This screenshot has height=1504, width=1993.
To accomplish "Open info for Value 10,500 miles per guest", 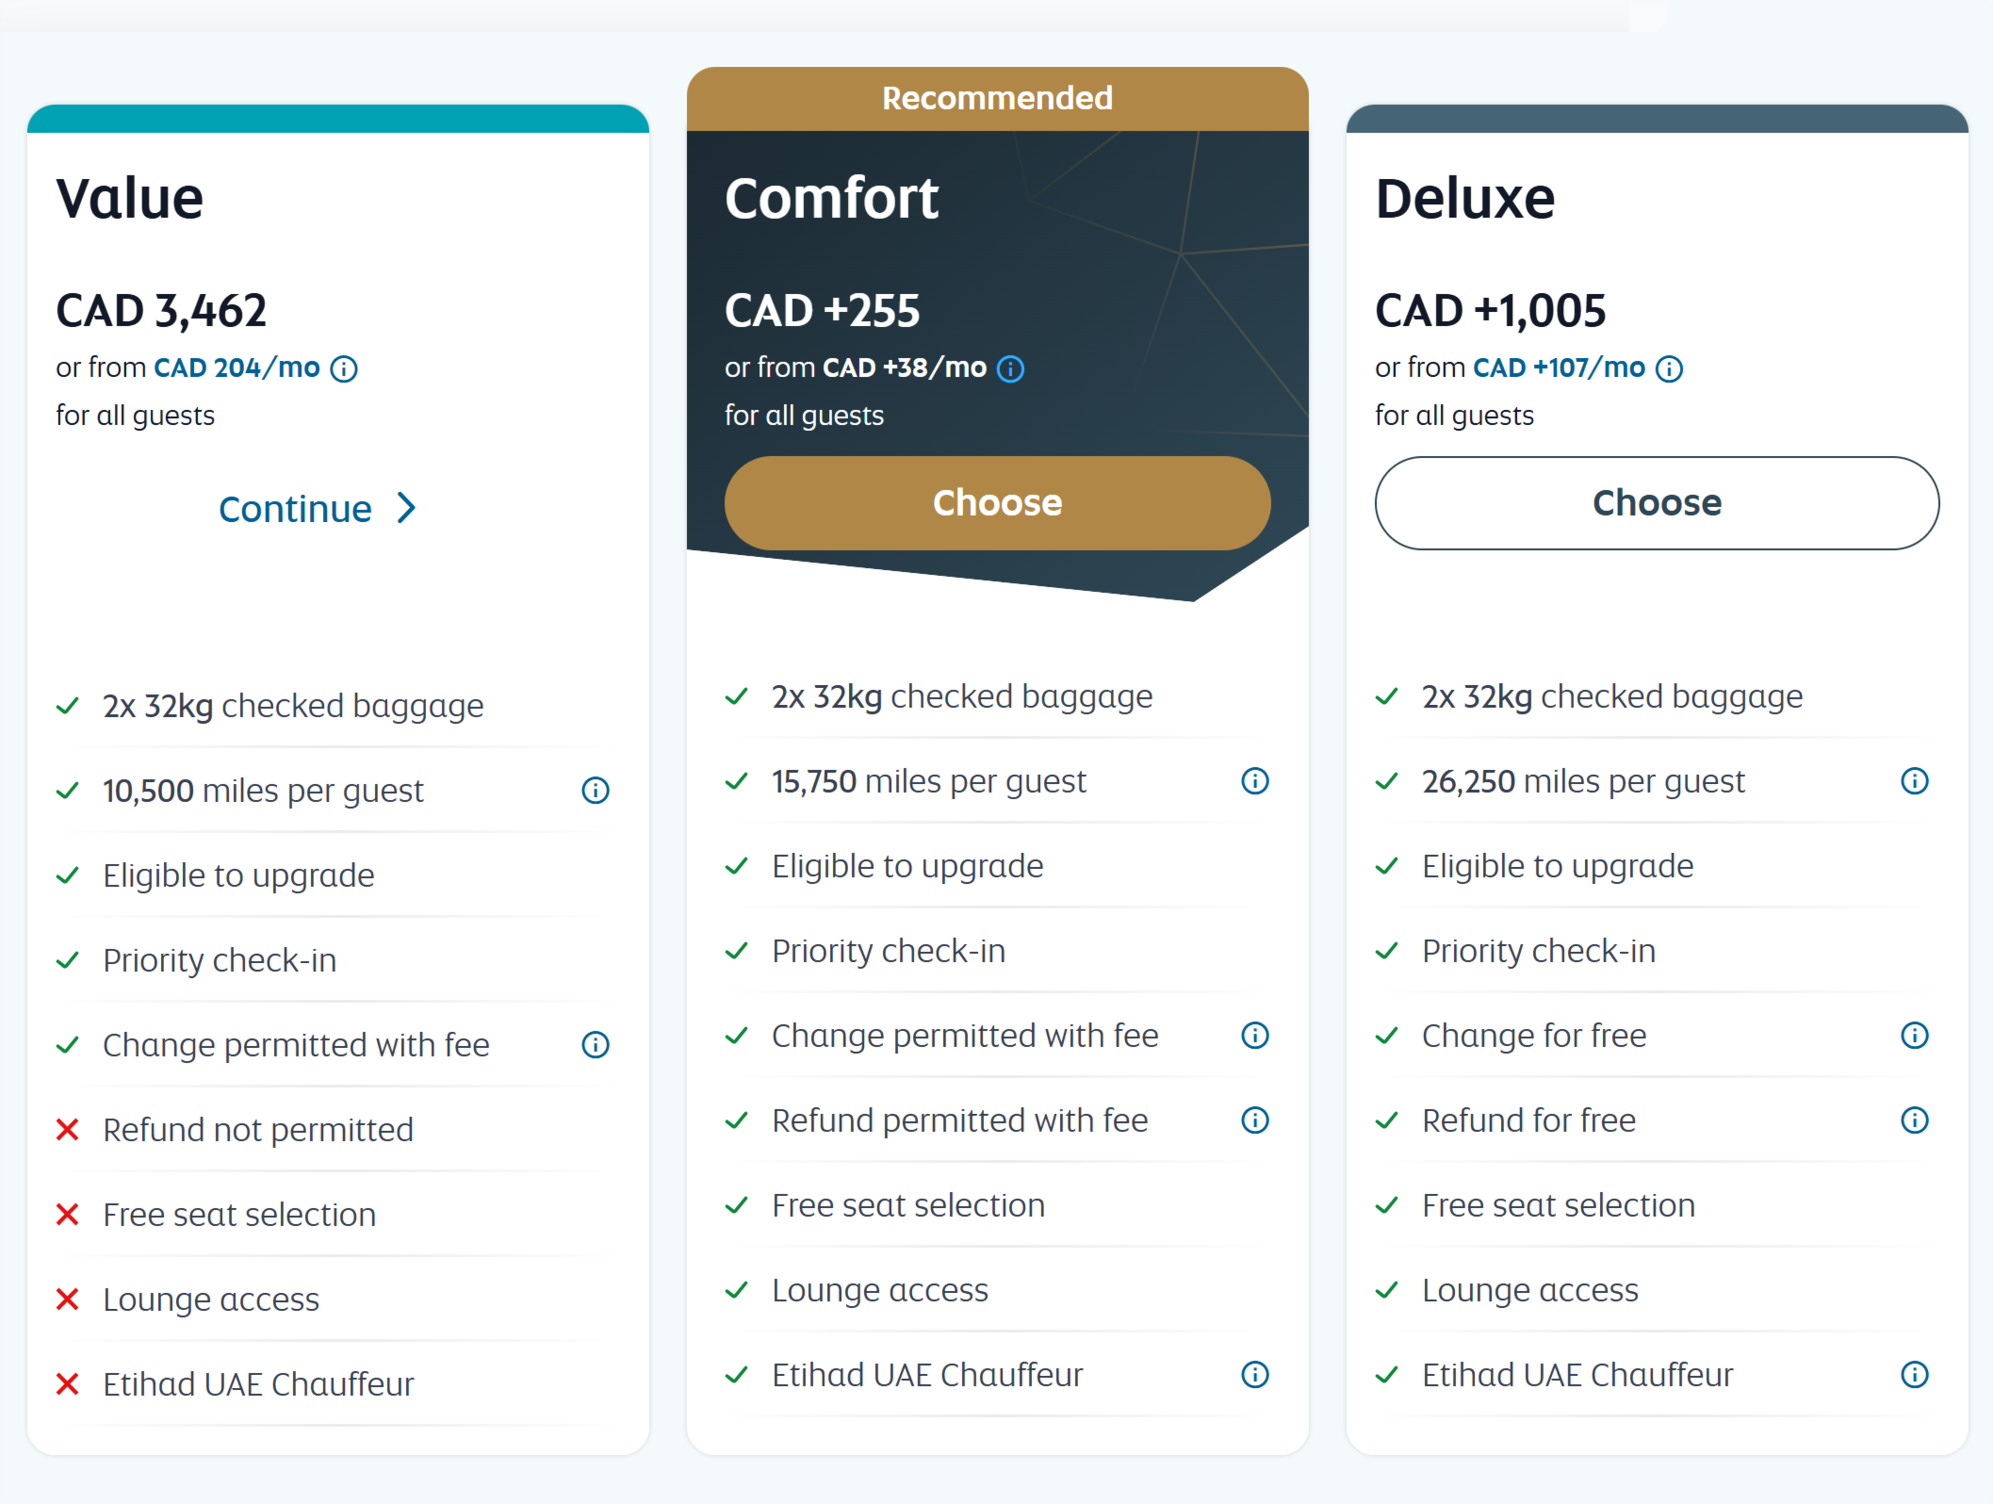I will 595,791.
